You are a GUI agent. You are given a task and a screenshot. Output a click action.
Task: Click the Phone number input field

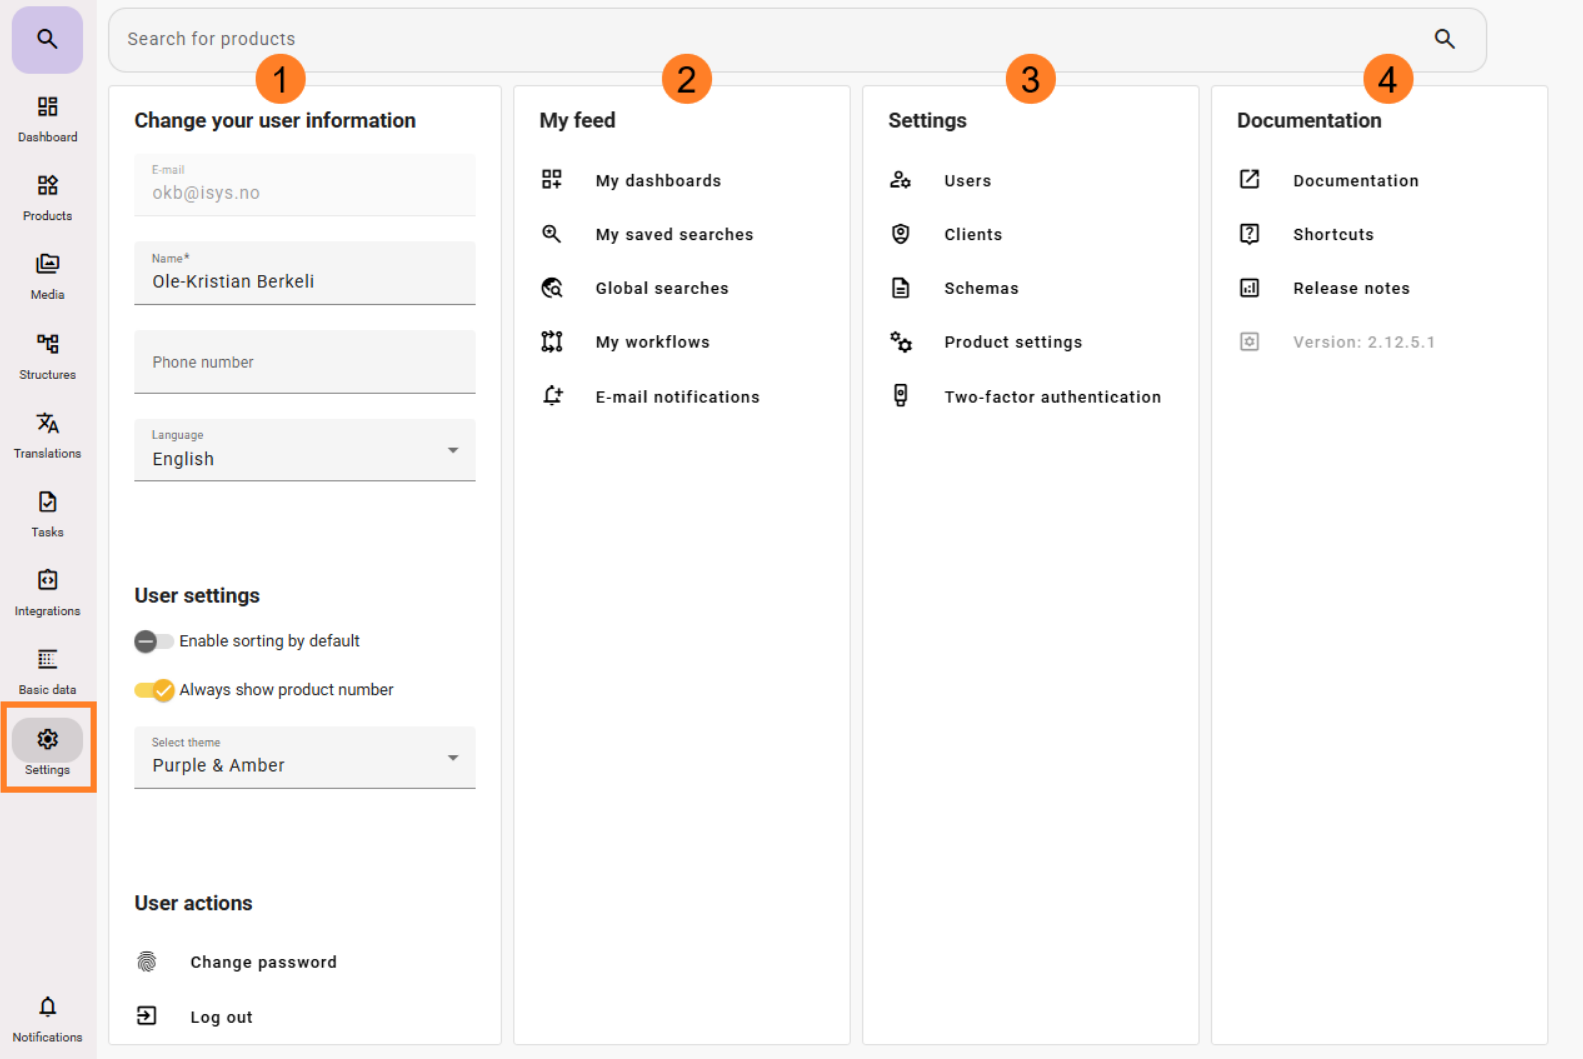(304, 362)
